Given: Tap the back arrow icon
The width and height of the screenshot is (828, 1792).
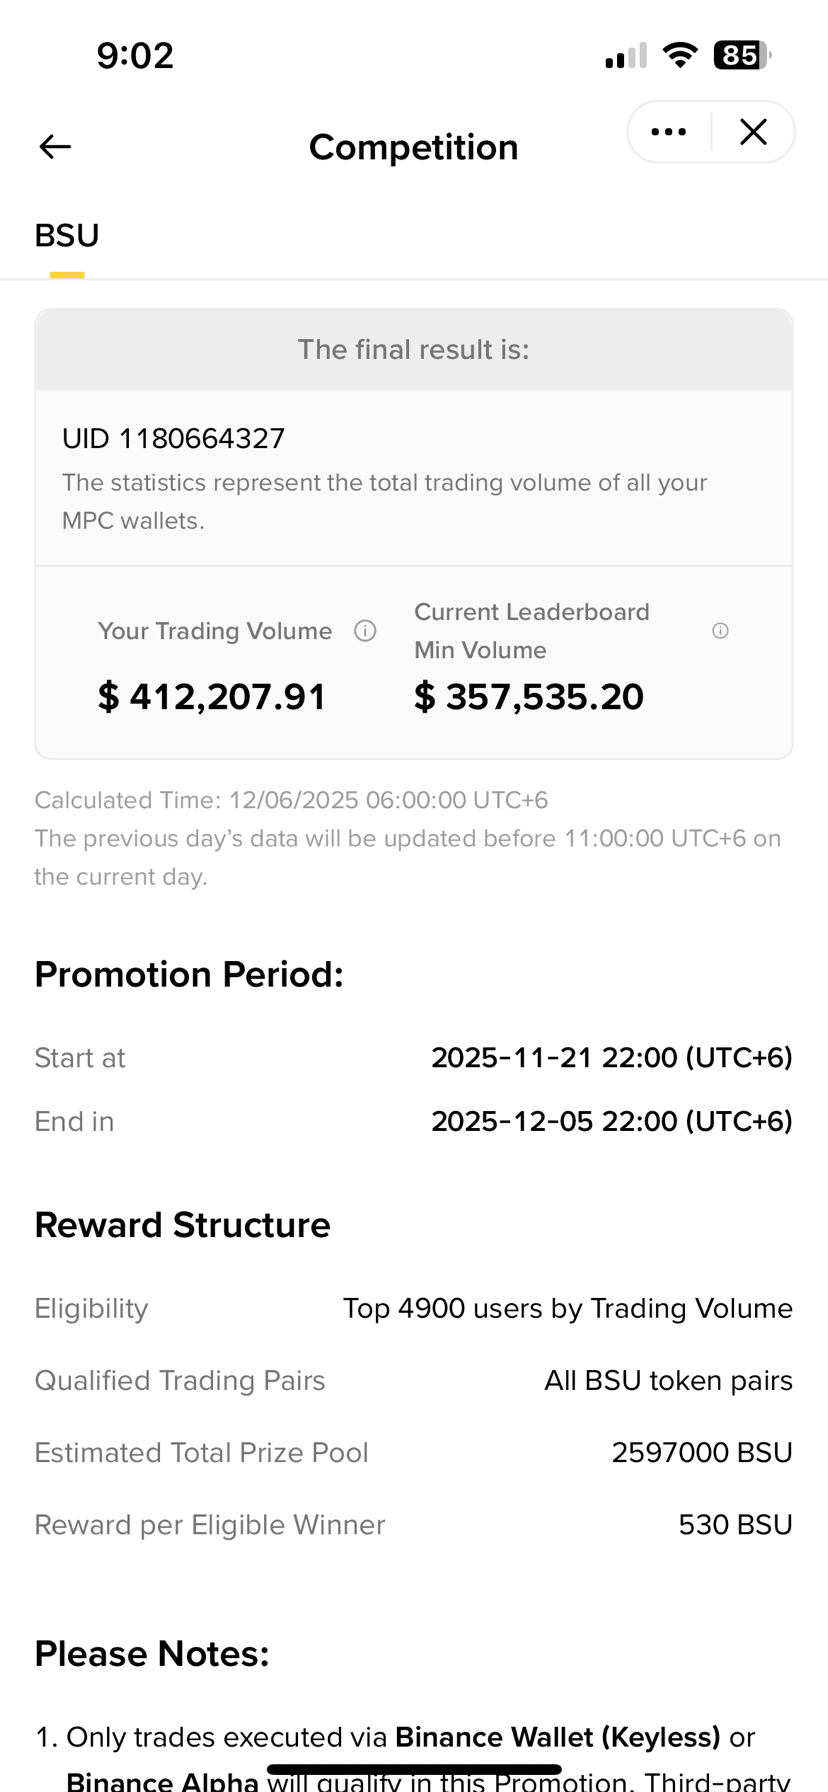Looking at the screenshot, I should pos(55,147).
